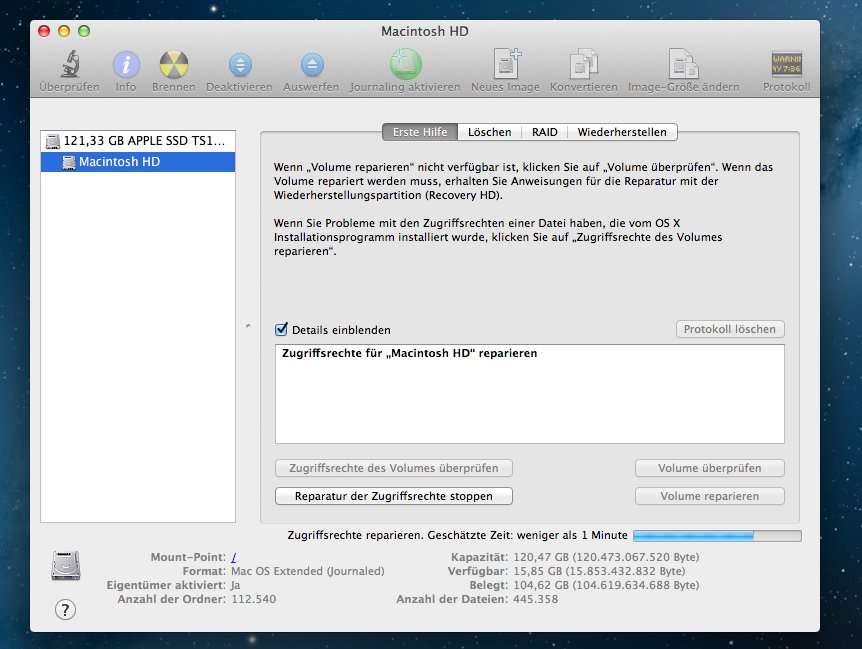Click the Auswerfen eject toolbar icon
Image resolution: width=862 pixels, height=649 pixels.
312,65
